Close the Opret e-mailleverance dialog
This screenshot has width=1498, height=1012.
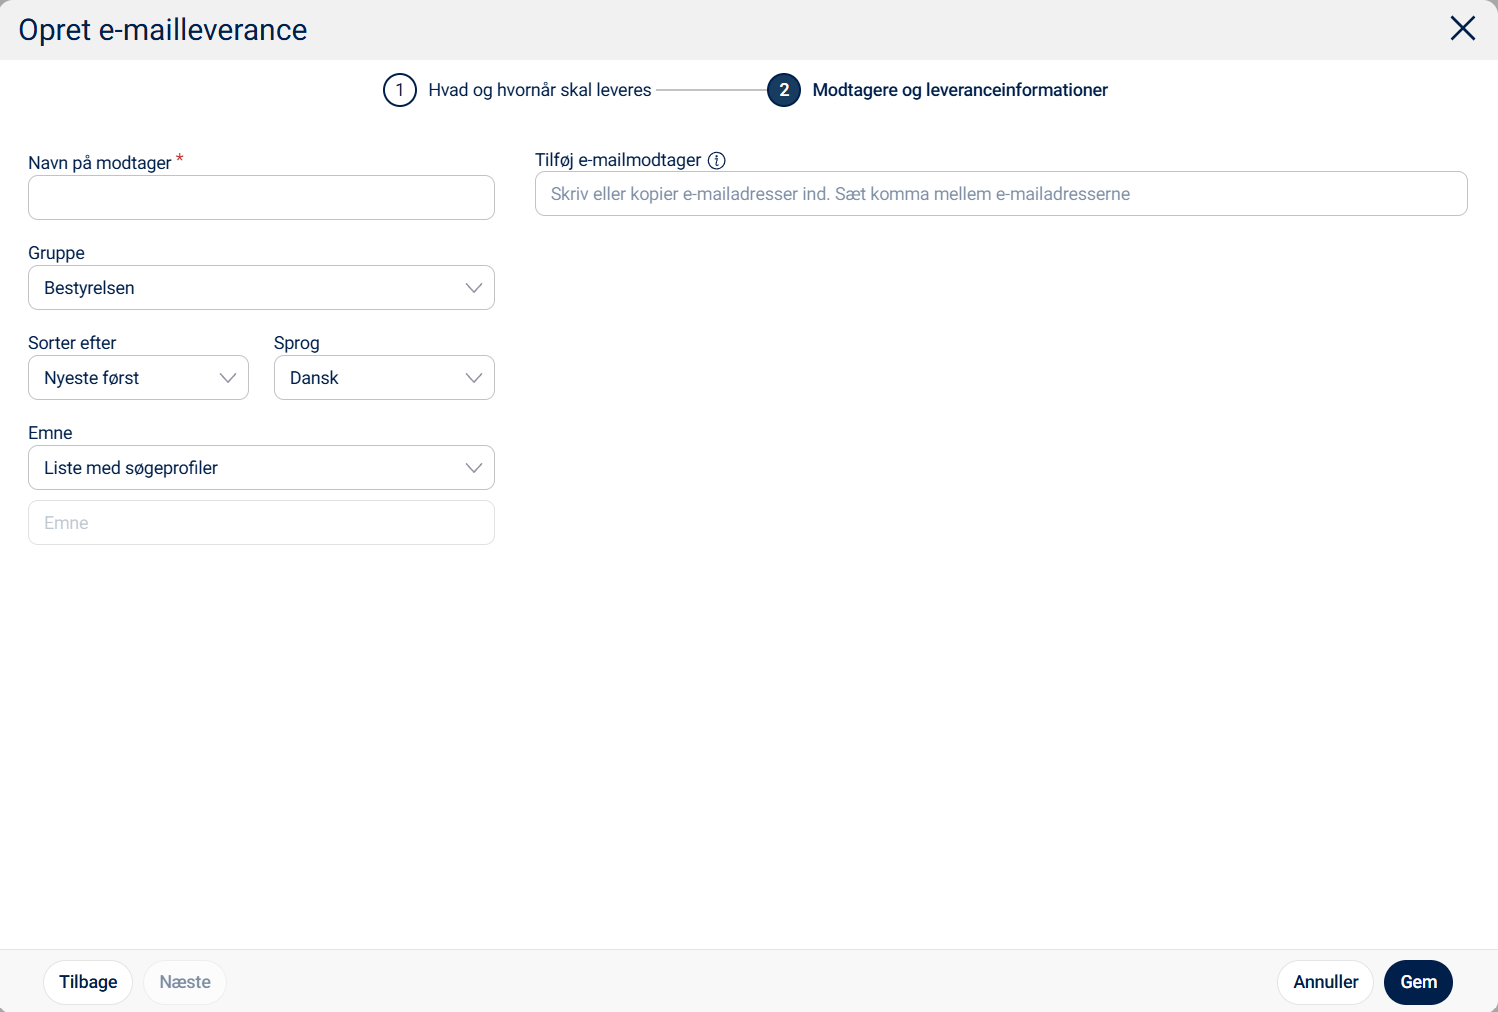pyautogui.click(x=1462, y=29)
